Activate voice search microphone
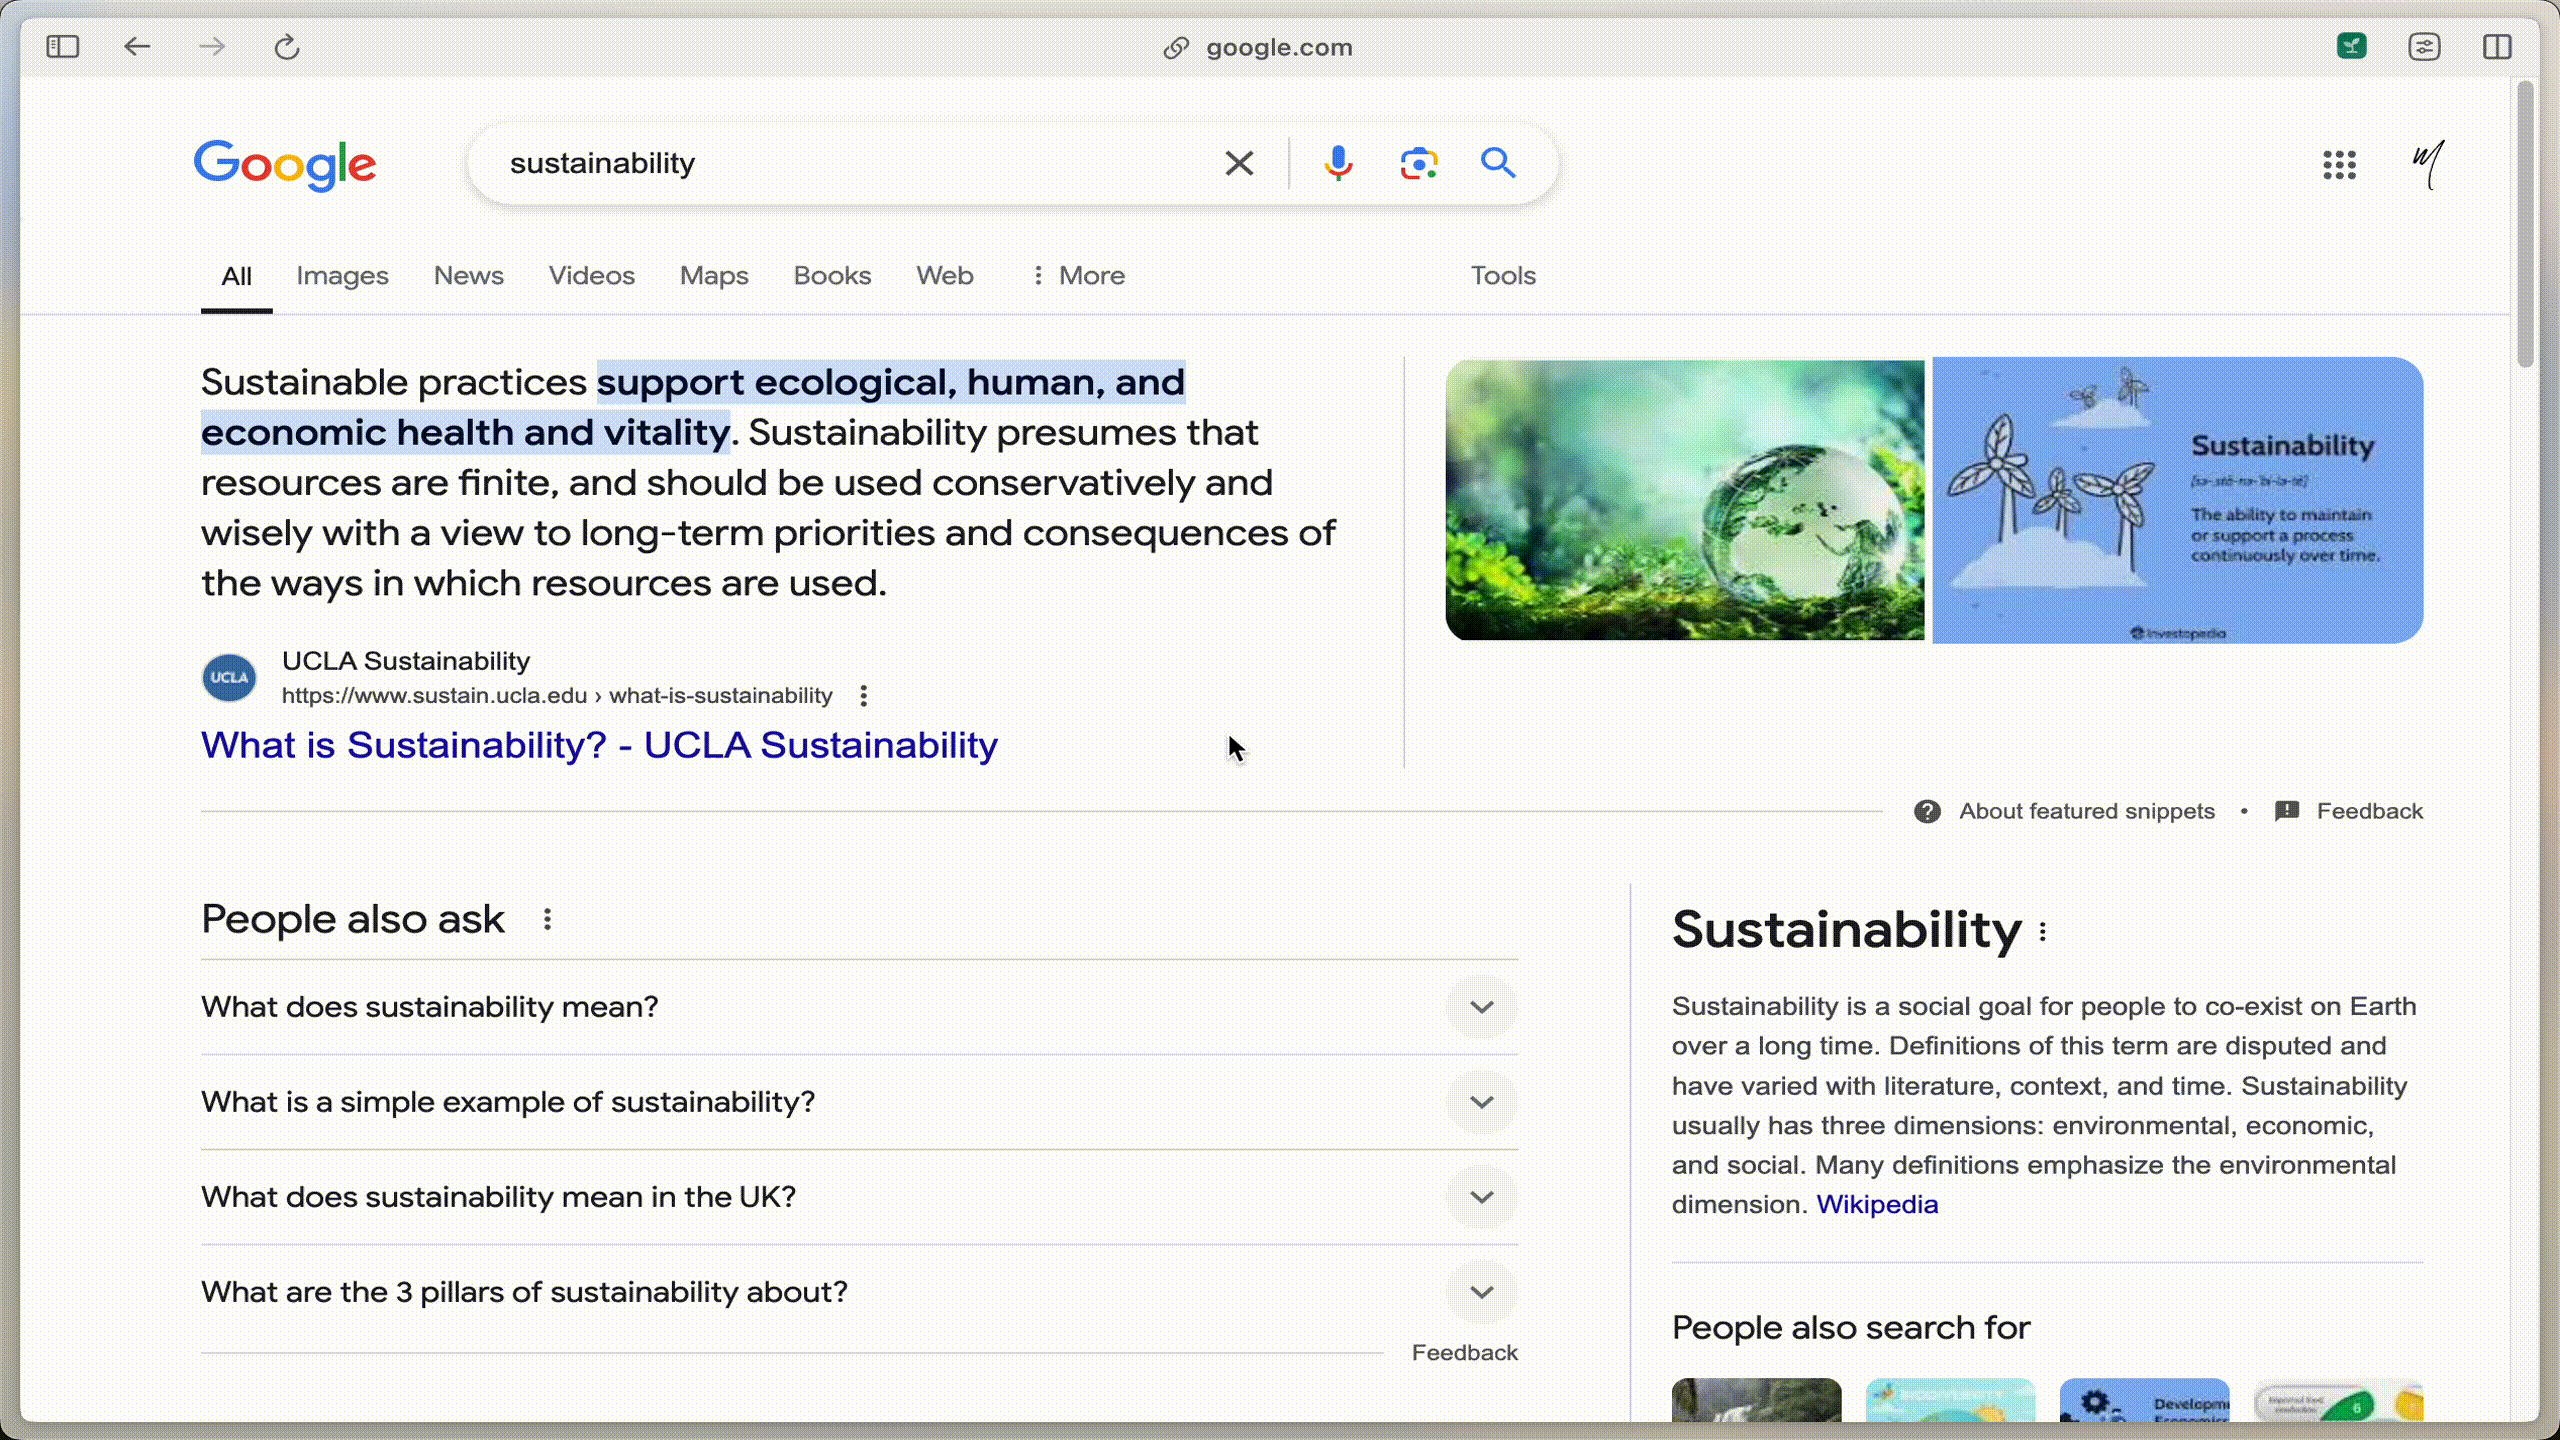This screenshot has height=1440, width=2560. click(1337, 163)
